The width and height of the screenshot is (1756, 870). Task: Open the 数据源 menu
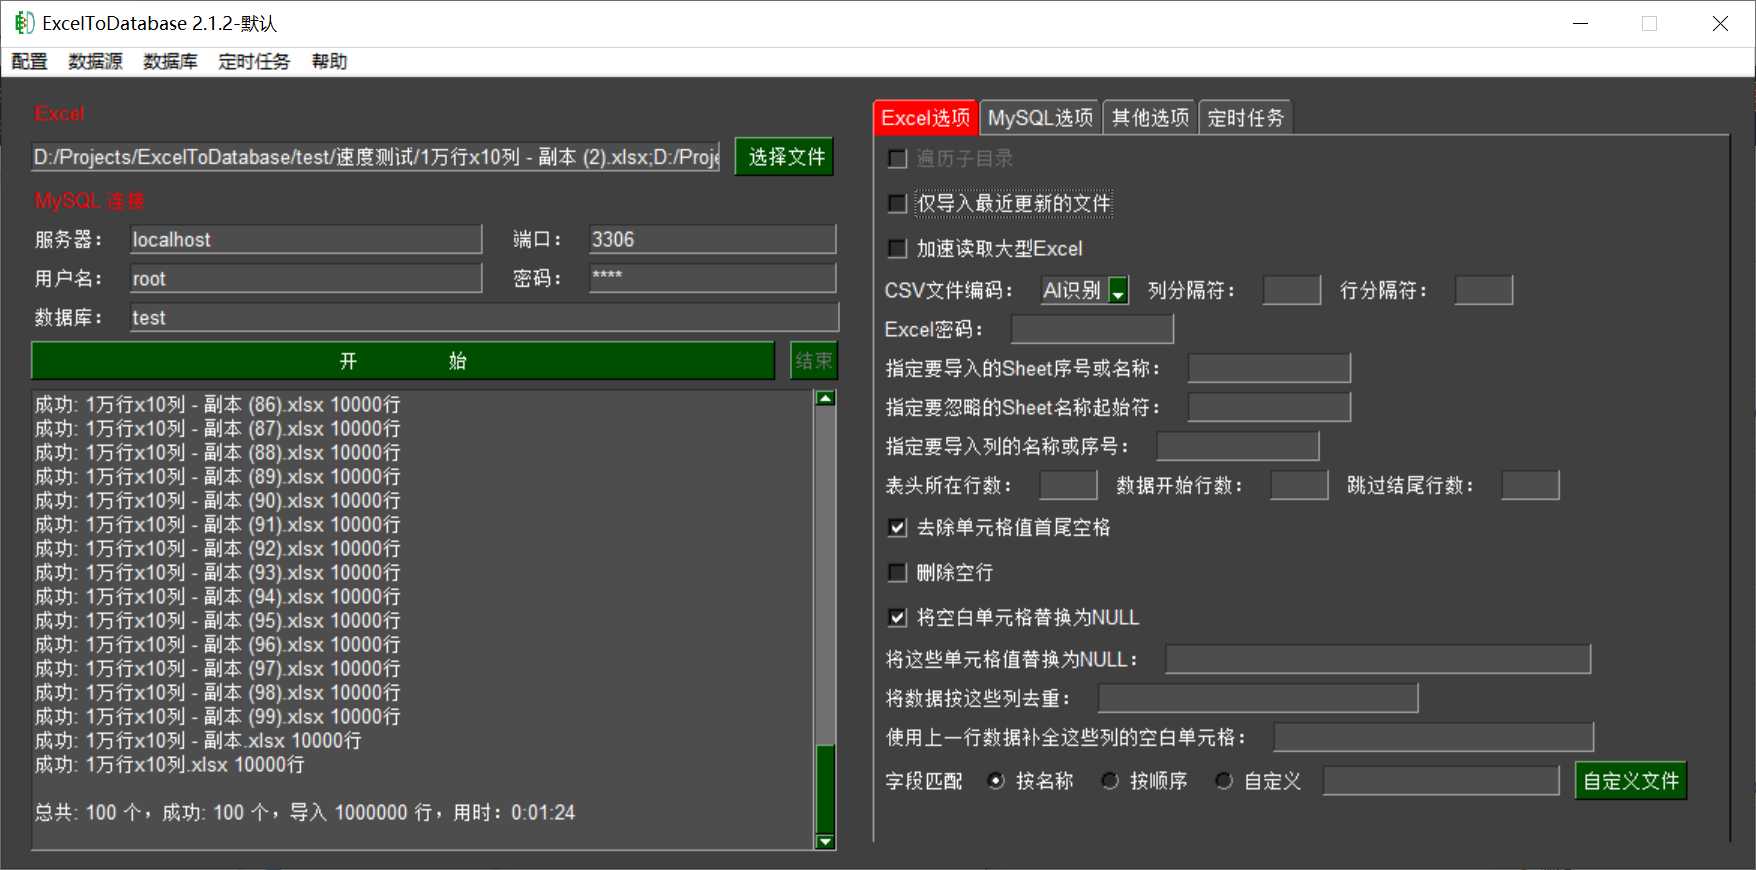pyautogui.click(x=95, y=62)
